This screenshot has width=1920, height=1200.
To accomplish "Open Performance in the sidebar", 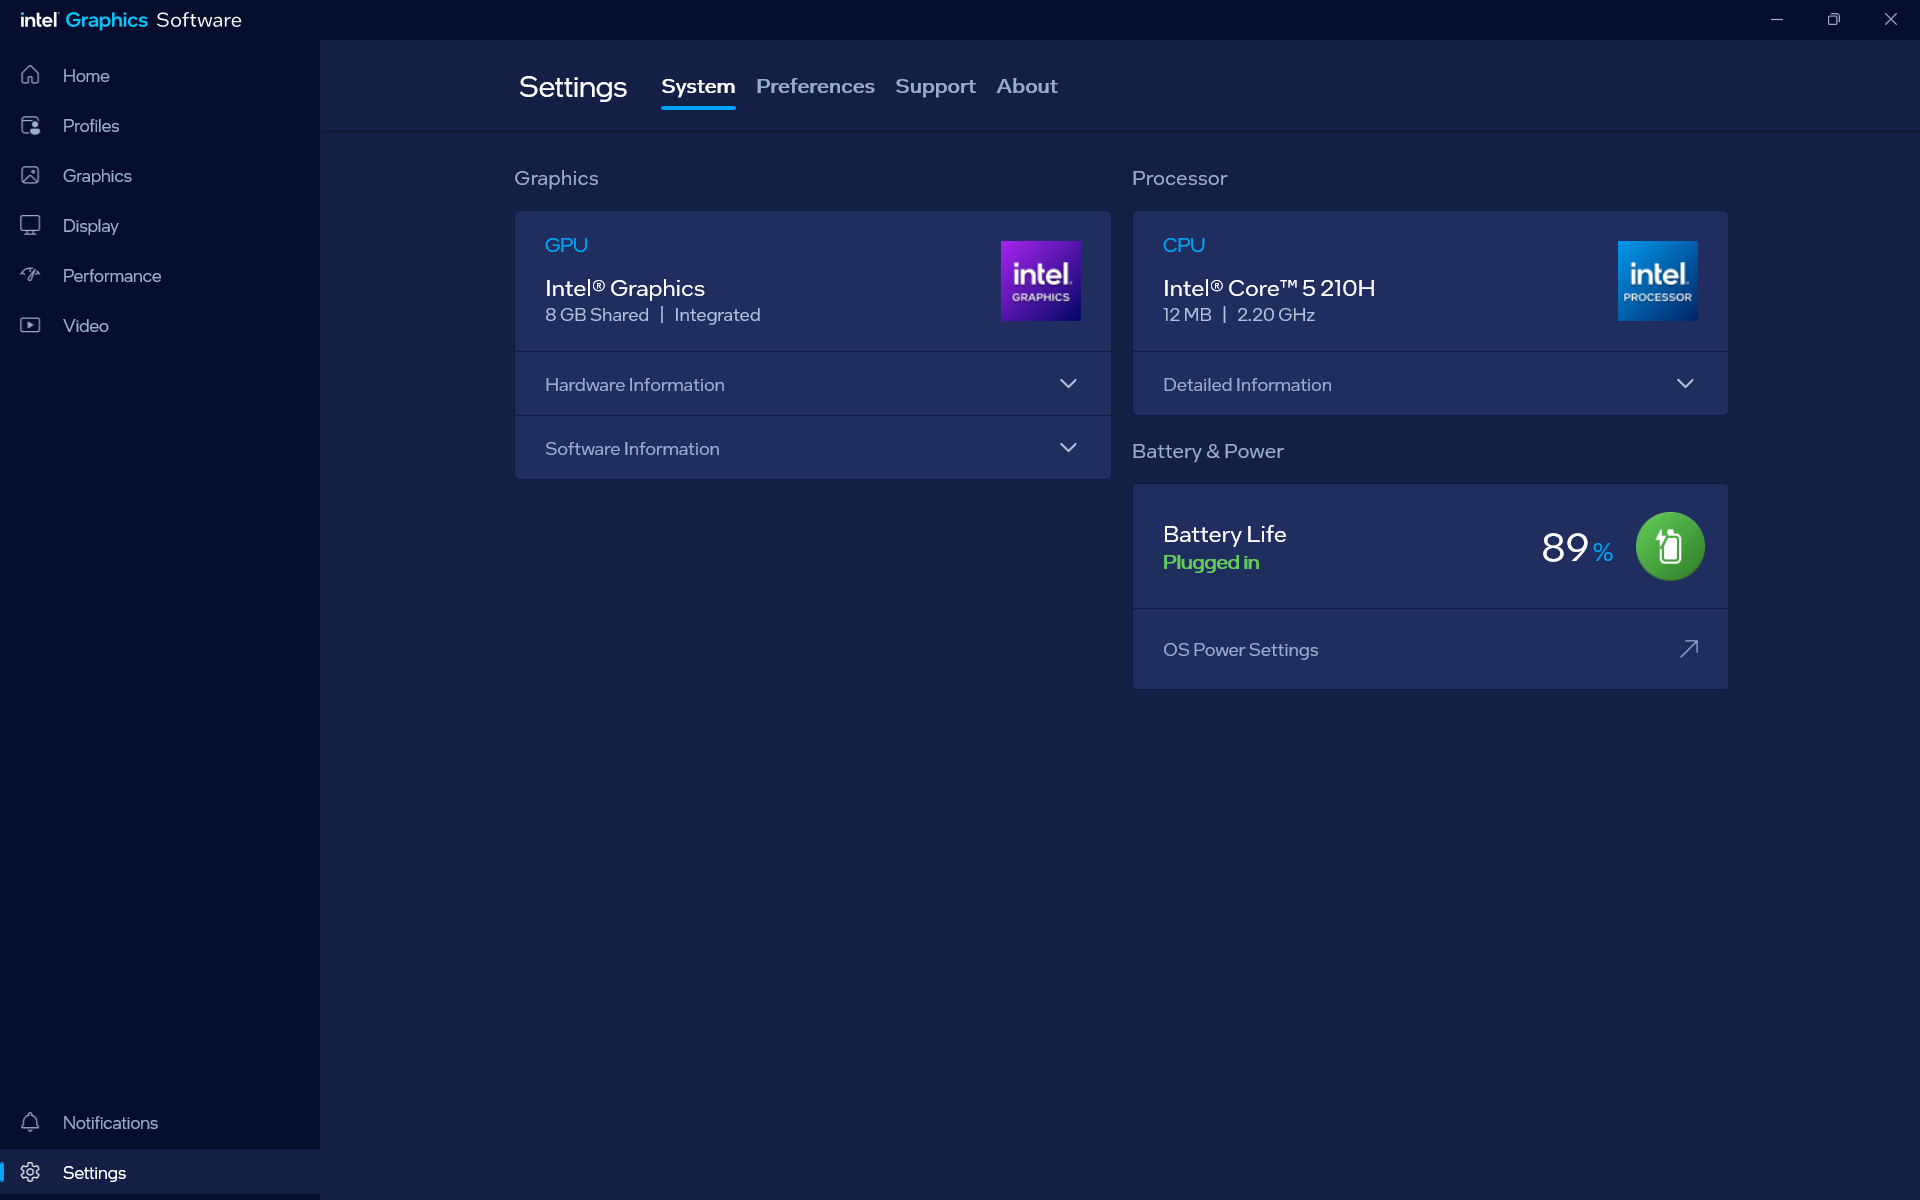I will pyautogui.click(x=160, y=275).
